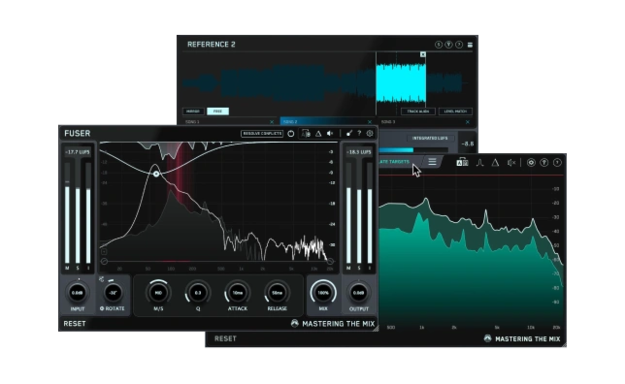Screen dimensions: 625x384
Task: Click RESET in the Fuser footer
Action: pos(75,323)
